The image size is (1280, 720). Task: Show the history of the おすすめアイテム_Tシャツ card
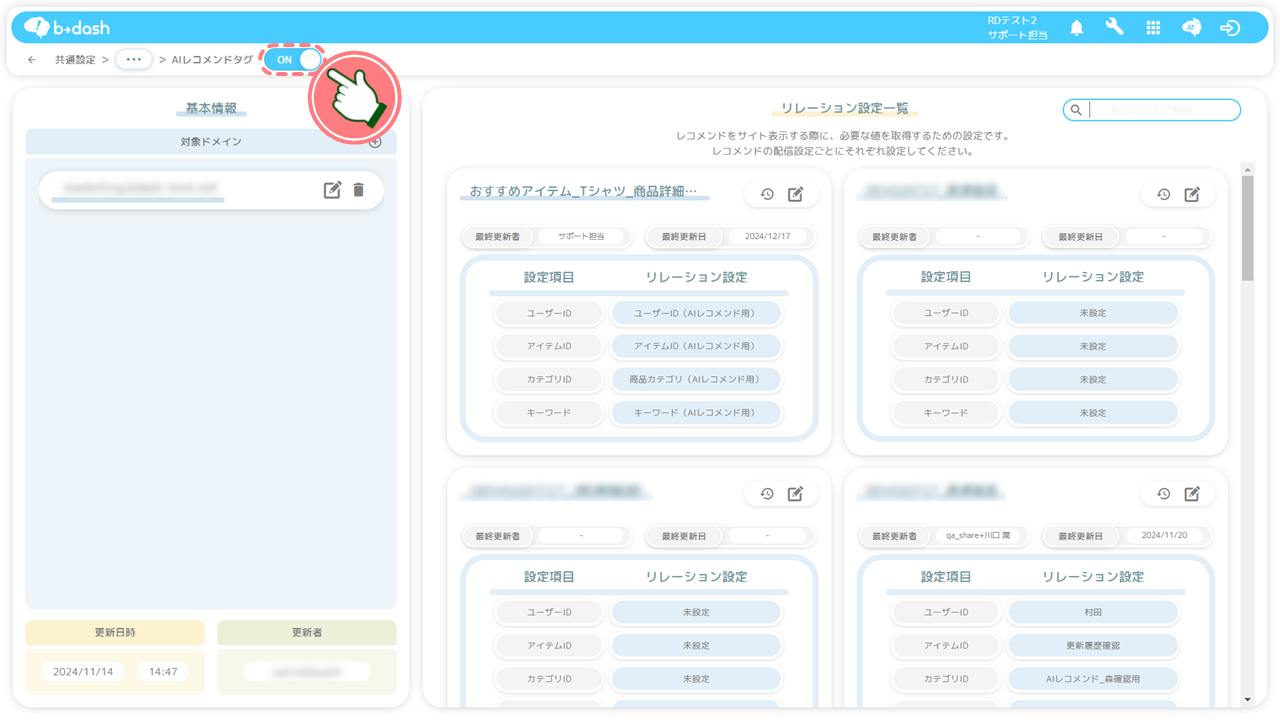(x=767, y=194)
